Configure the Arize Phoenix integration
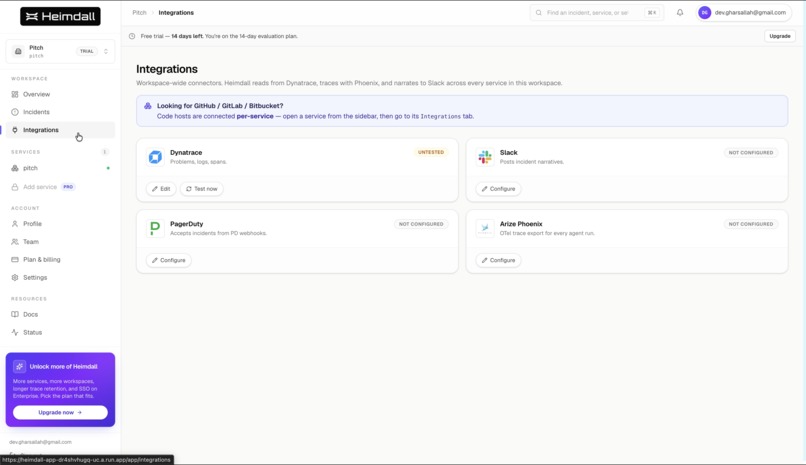The image size is (806, 465). (x=498, y=260)
